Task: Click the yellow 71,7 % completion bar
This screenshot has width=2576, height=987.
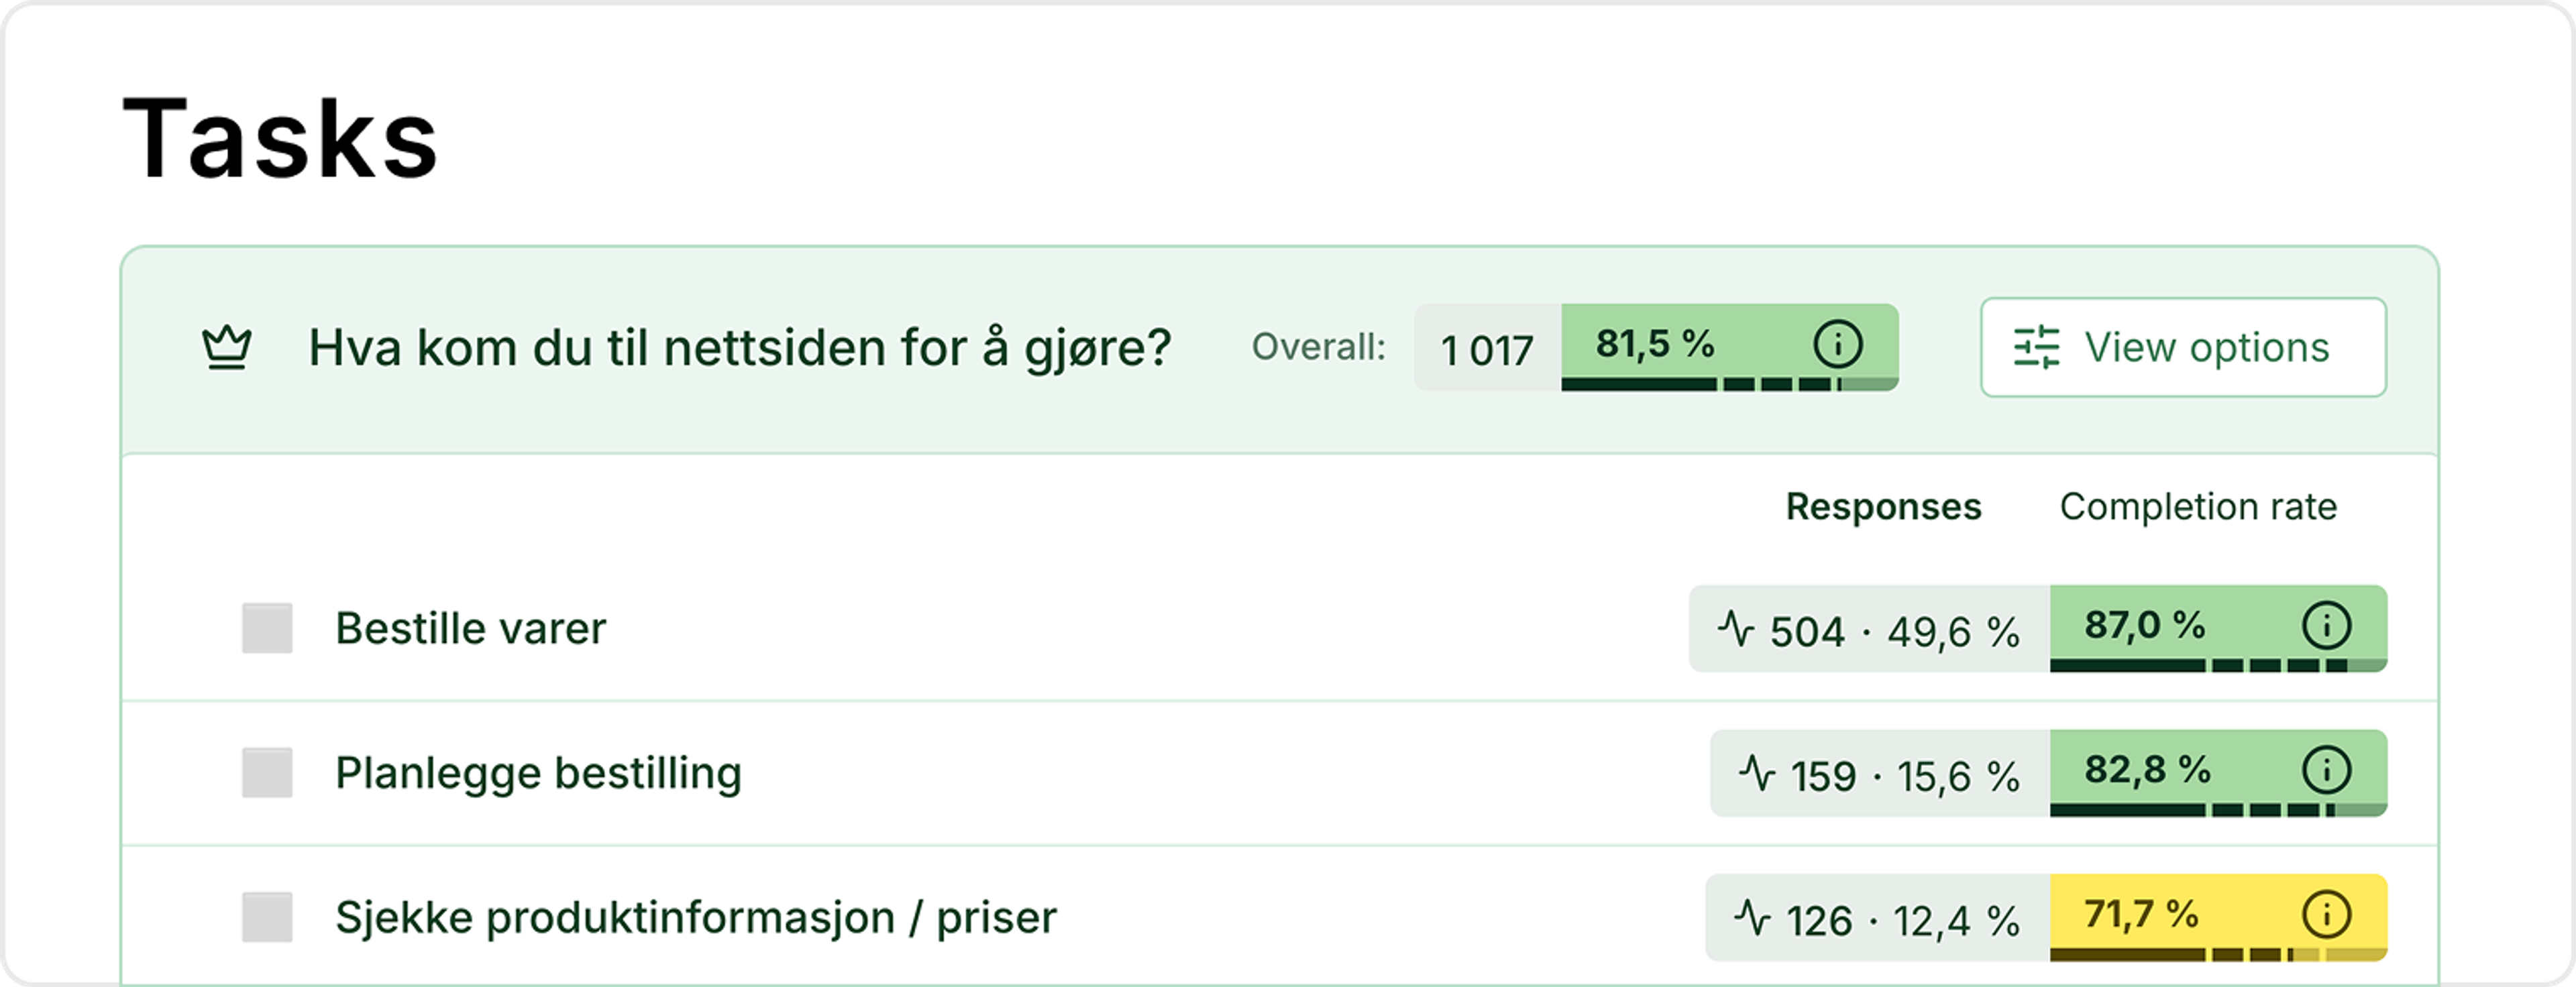Action: pos(2218,918)
